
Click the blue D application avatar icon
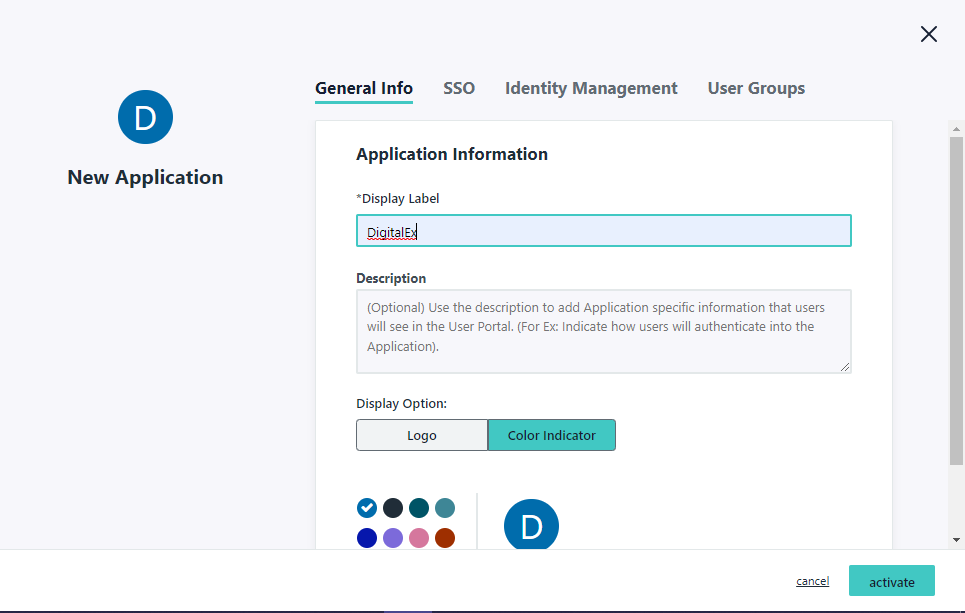(x=145, y=117)
